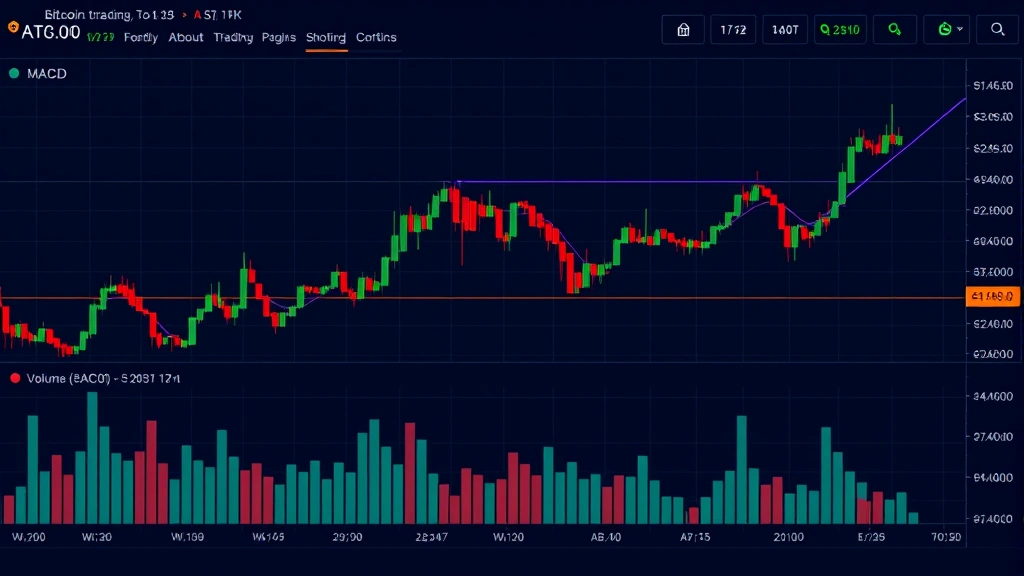Image resolution: width=1024 pixels, height=576 pixels.
Task: Click the Fordly link in the header
Action: coord(140,37)
